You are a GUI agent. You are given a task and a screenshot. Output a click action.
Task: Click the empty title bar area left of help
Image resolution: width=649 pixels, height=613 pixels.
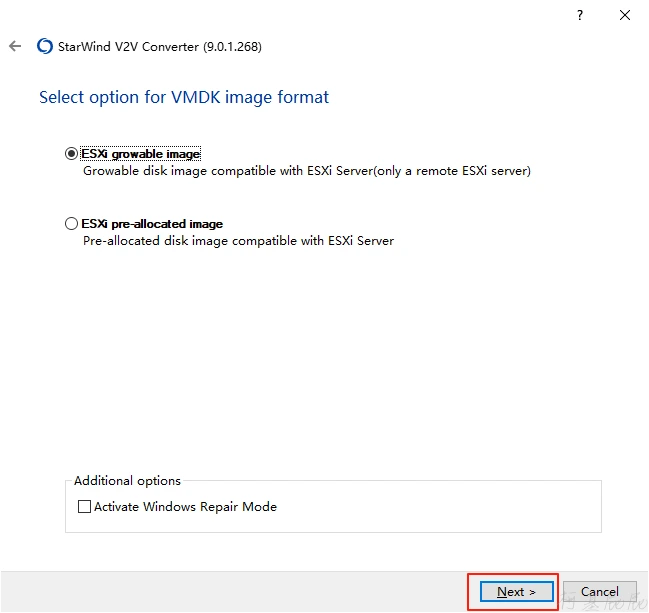click(300, 16)
